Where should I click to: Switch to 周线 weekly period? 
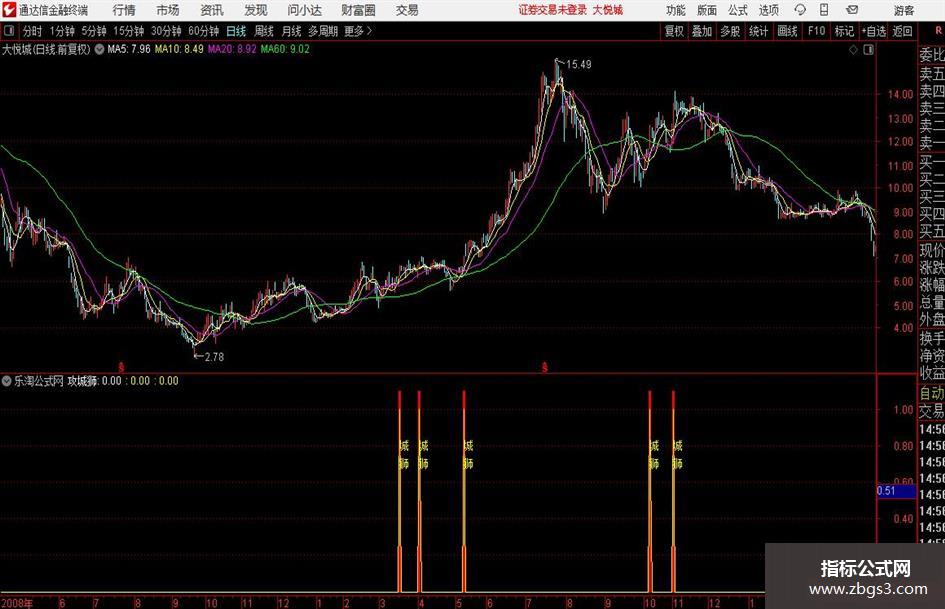click(264, 31)
